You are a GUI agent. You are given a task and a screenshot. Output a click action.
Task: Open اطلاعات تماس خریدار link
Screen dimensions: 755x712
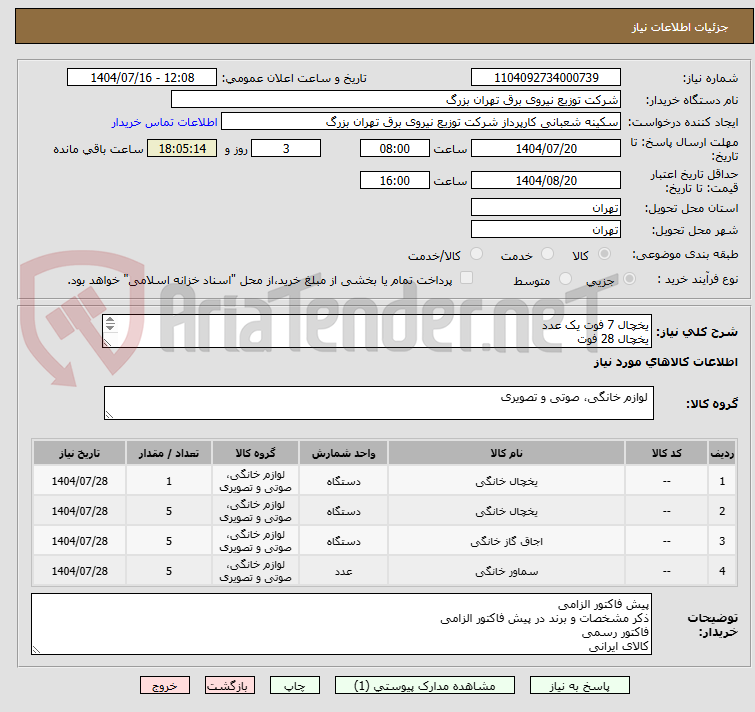click(x=165, y=122)
